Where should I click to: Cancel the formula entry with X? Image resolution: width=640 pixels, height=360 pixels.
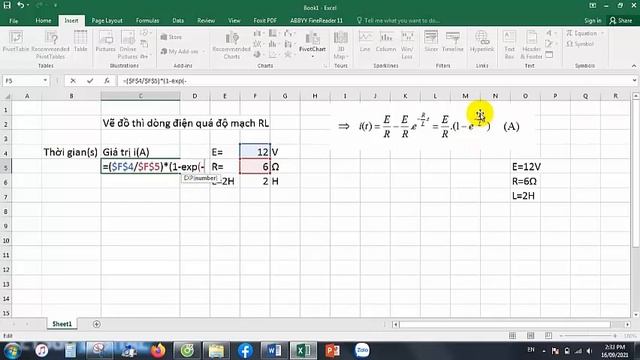pyautogui.click(x=73, y=81)
